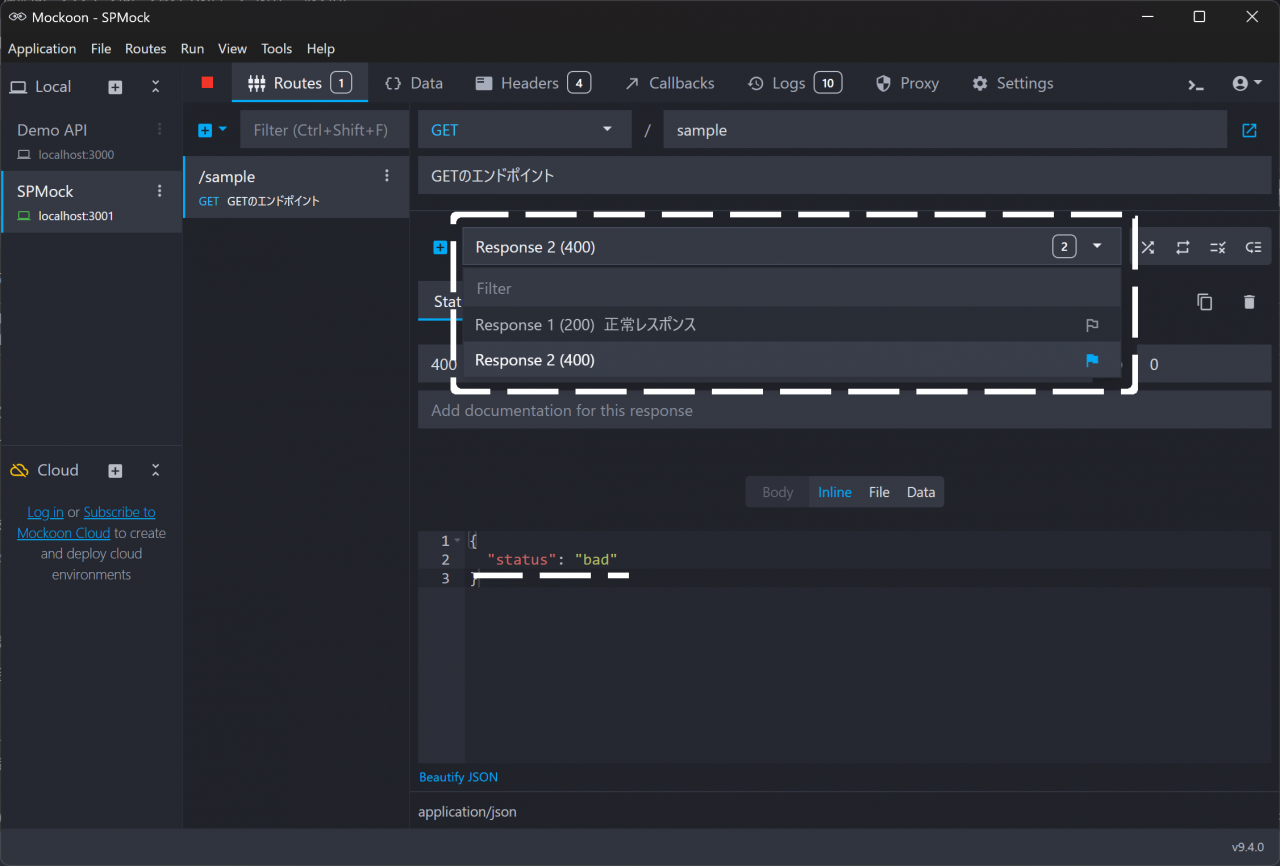1280x866 pixels.
Task: Click the sequential response mode repeat icon
Action: coord(1182,247)
